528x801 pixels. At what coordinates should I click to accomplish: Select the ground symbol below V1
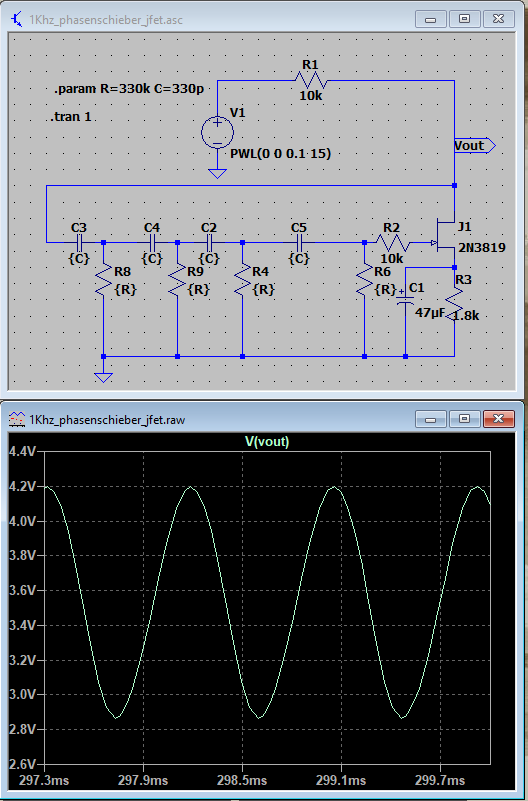[218, 174]
